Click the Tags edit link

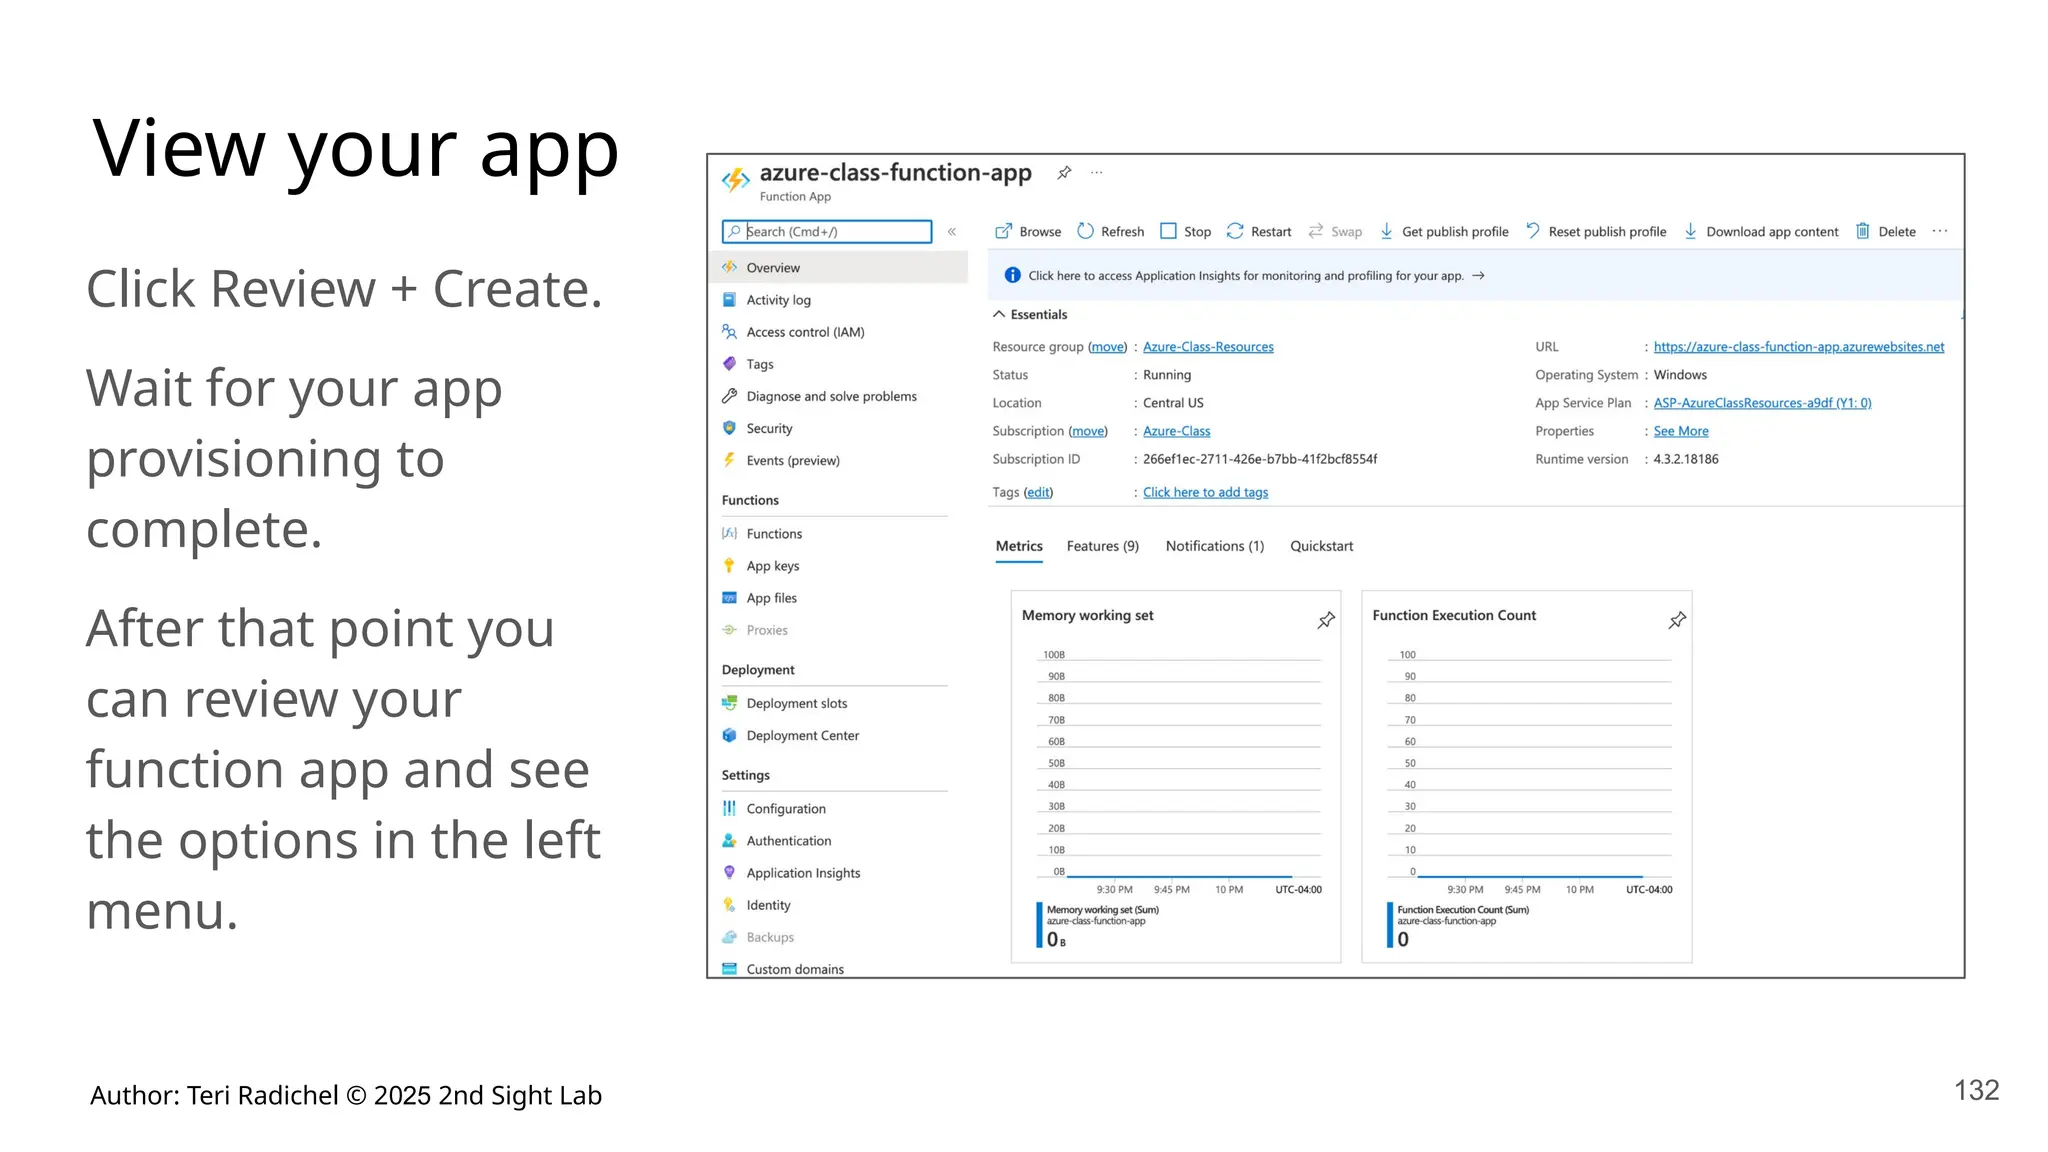[1038, 492]
